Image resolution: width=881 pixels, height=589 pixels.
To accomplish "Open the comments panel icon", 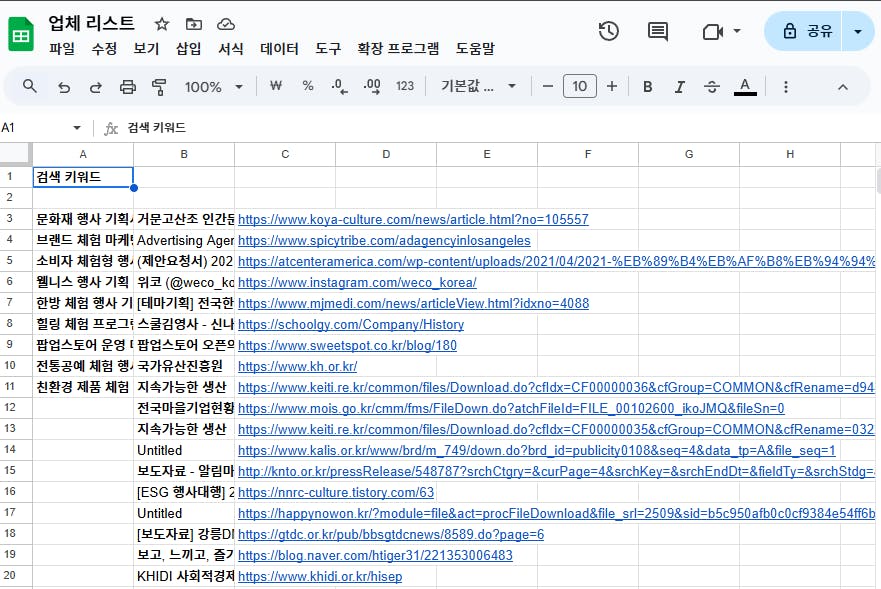I will pos(658,31).
